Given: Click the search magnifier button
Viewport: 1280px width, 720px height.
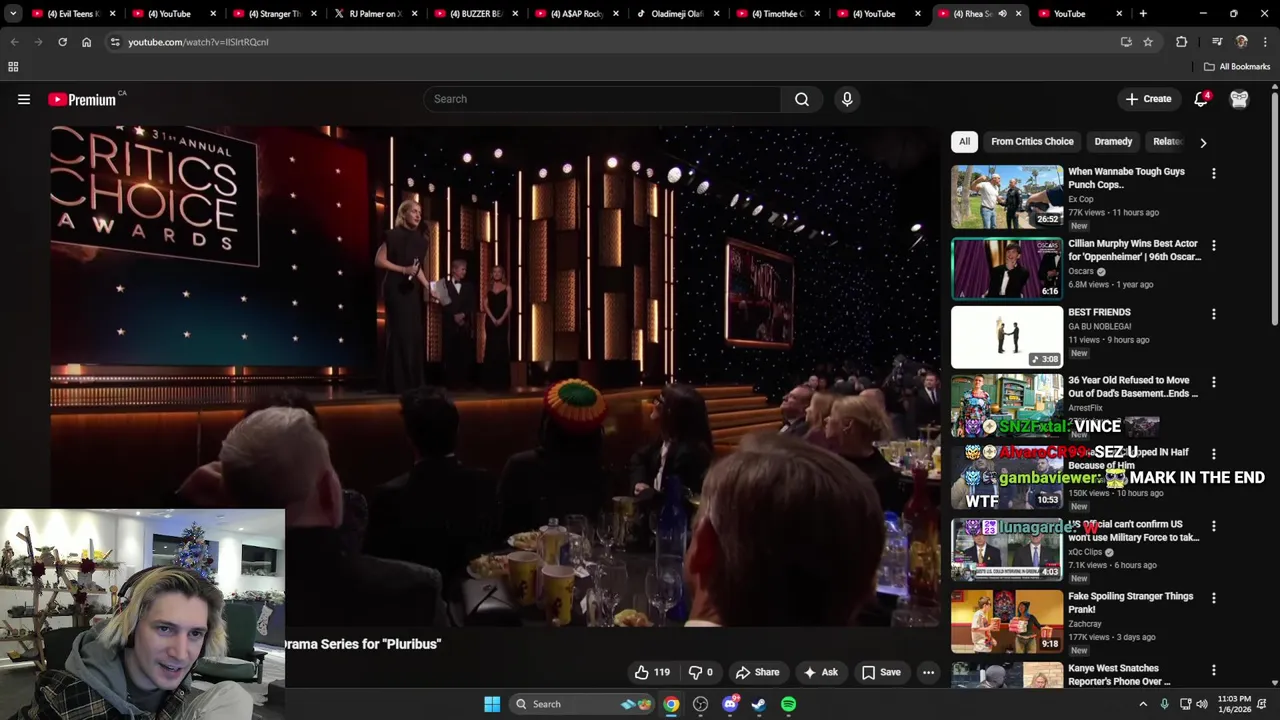Looking at the screenshot, I should [802, 99].
